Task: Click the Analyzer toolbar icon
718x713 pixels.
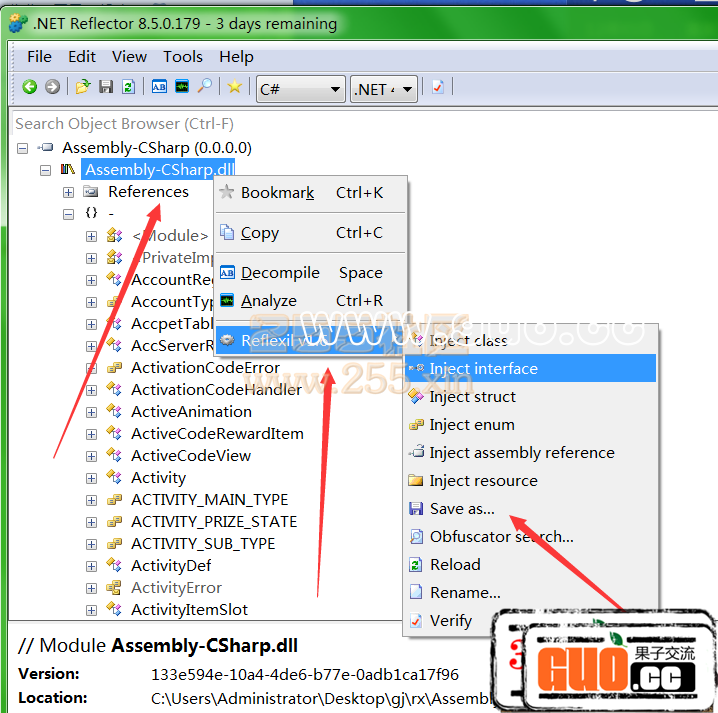Action: coord(182,88)
